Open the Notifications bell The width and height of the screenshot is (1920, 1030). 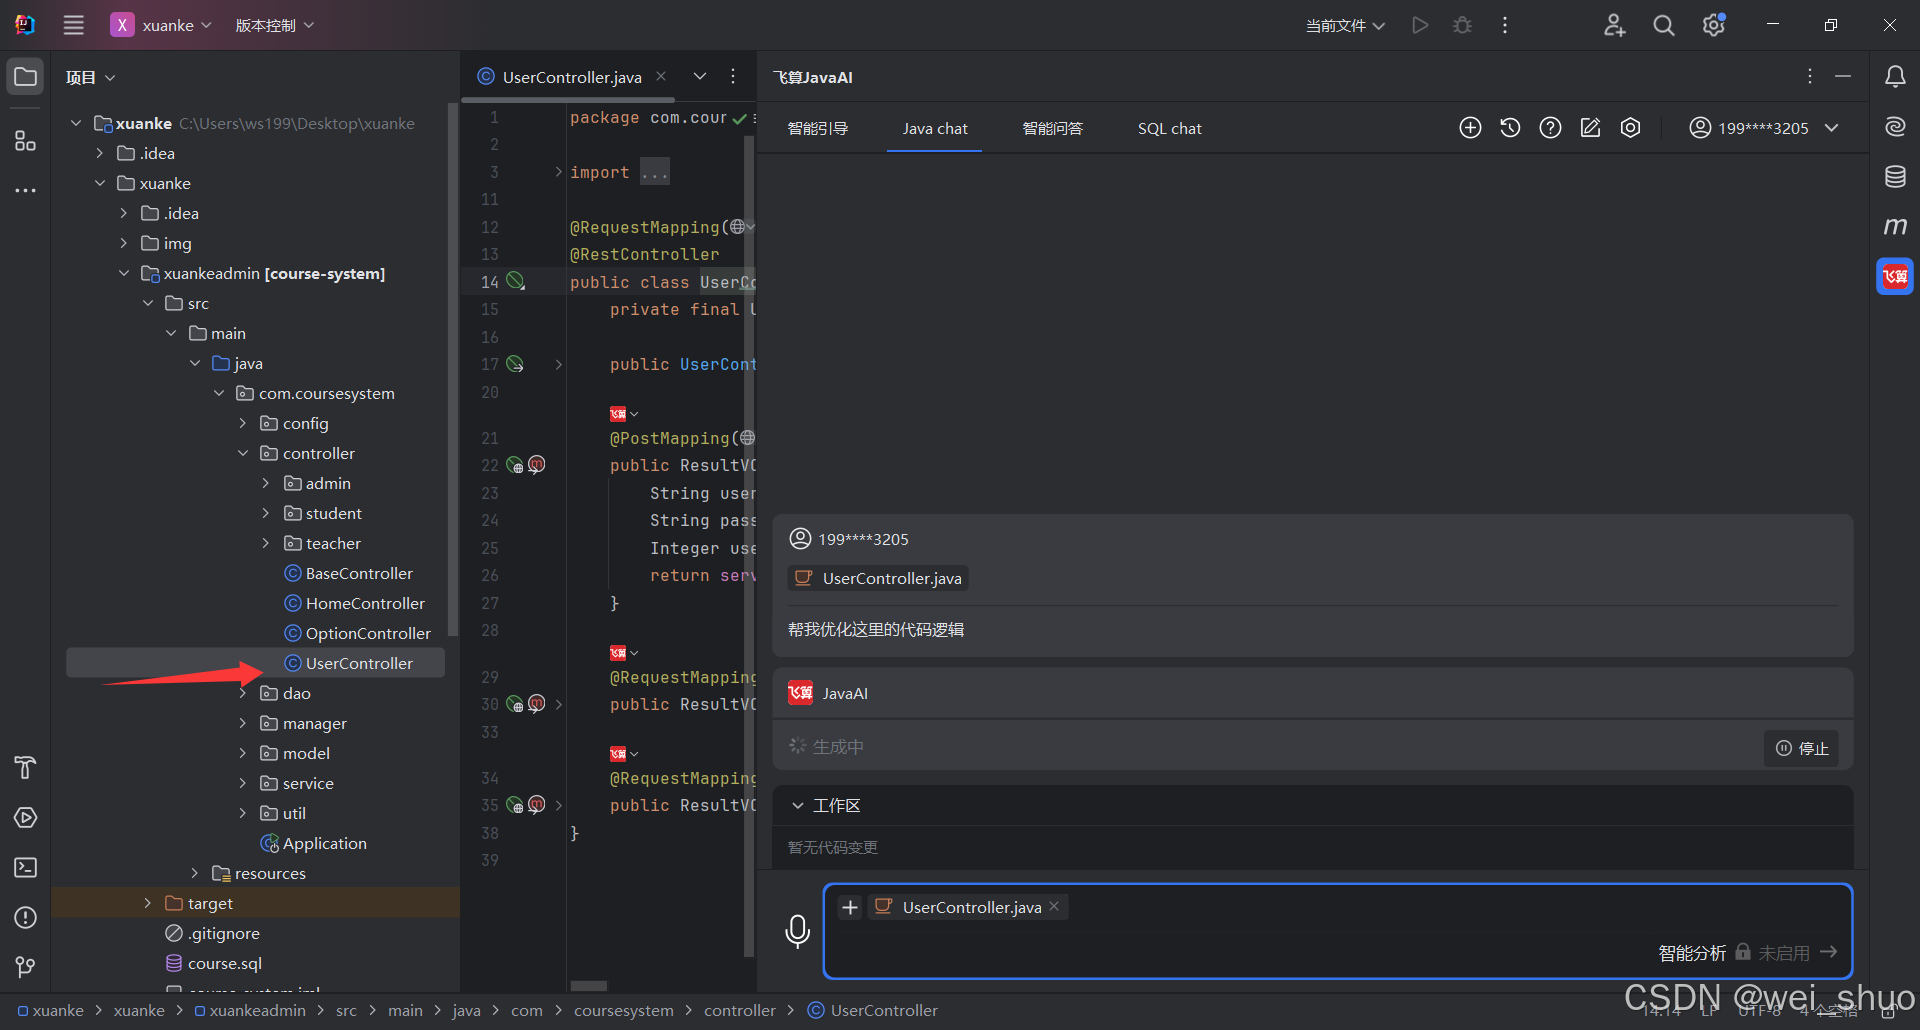(1895, 77)
